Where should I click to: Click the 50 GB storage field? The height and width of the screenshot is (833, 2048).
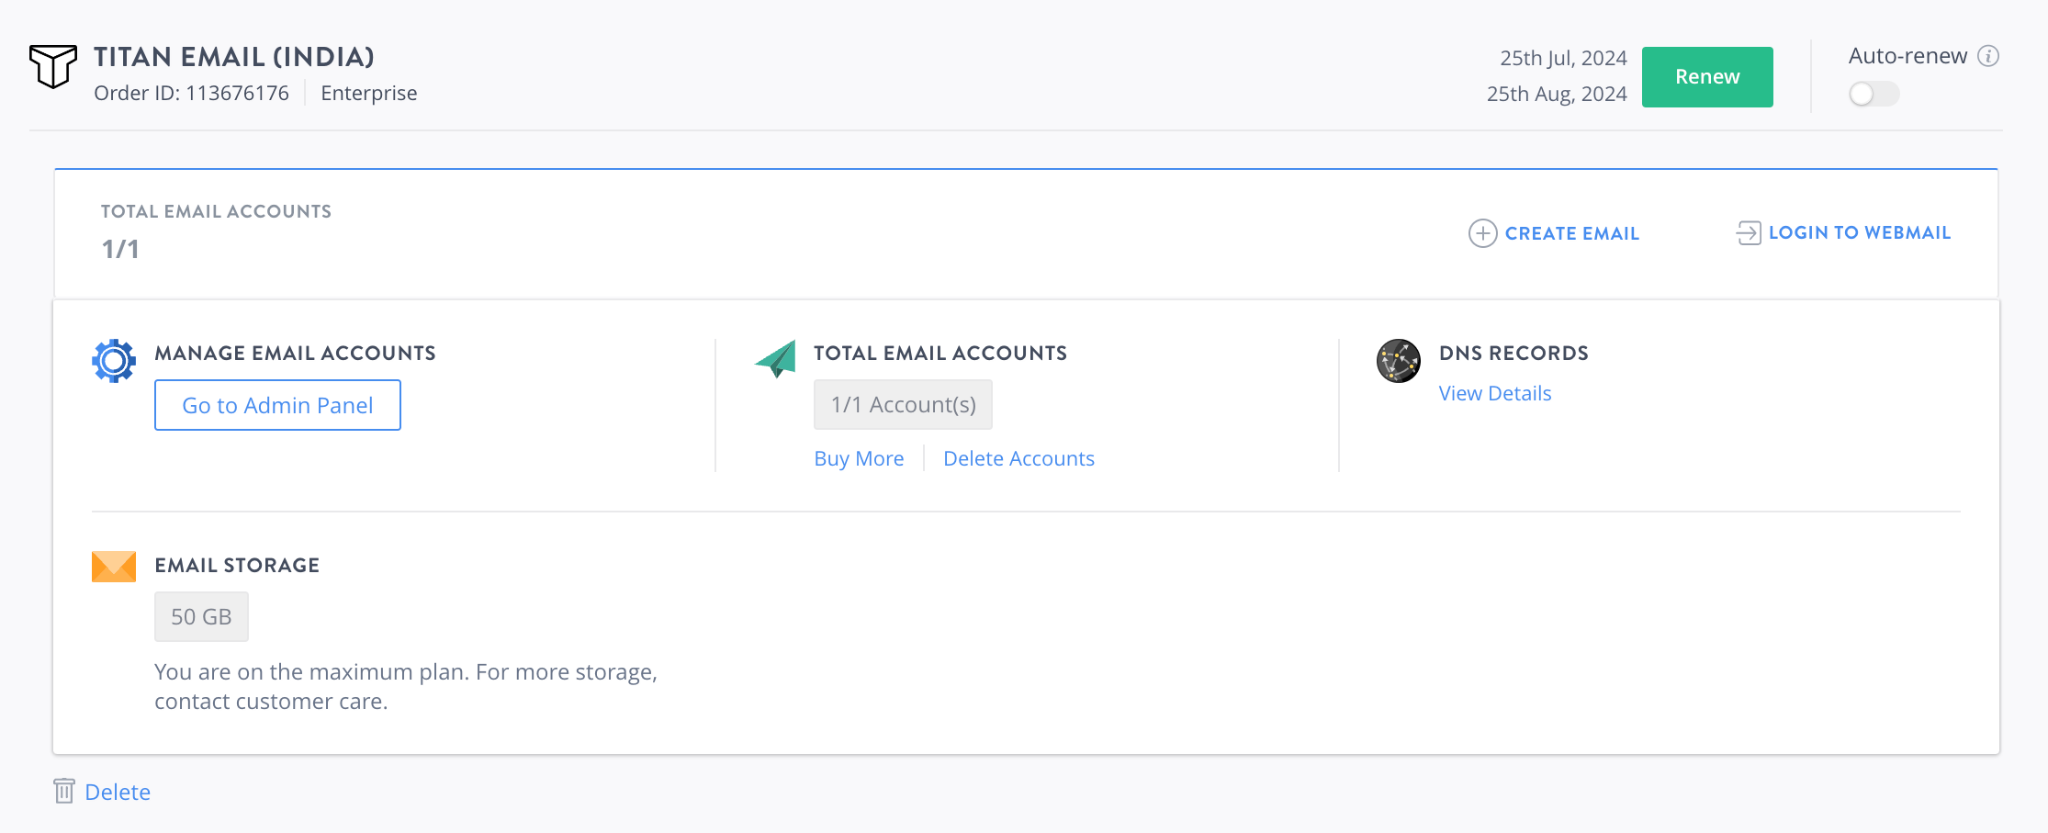[x=201, y=617]
